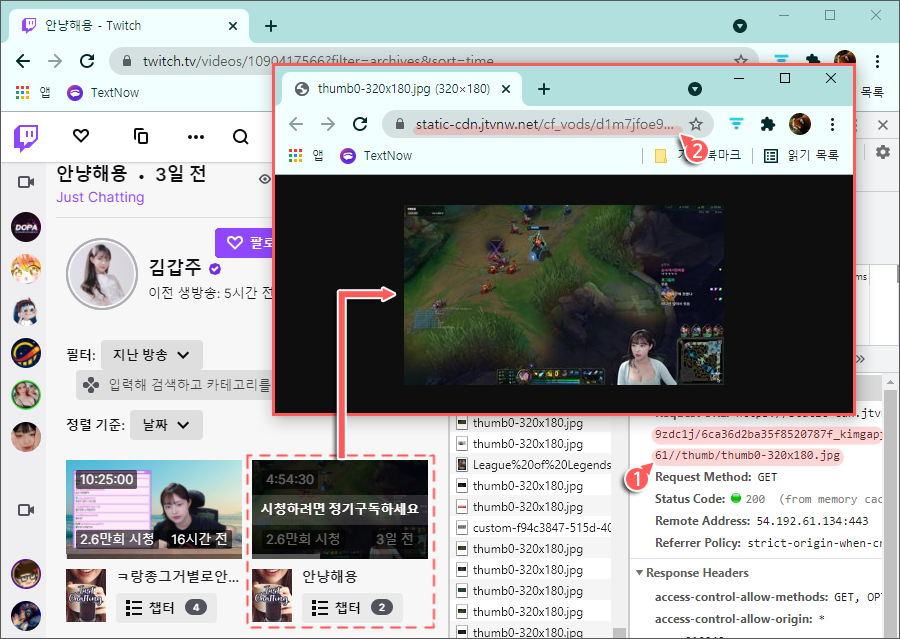Screen dimensions: 900x639
Task: Open the Following heart icon in Twitch nav
Action: pyautogui.click(x=81, y=136)
